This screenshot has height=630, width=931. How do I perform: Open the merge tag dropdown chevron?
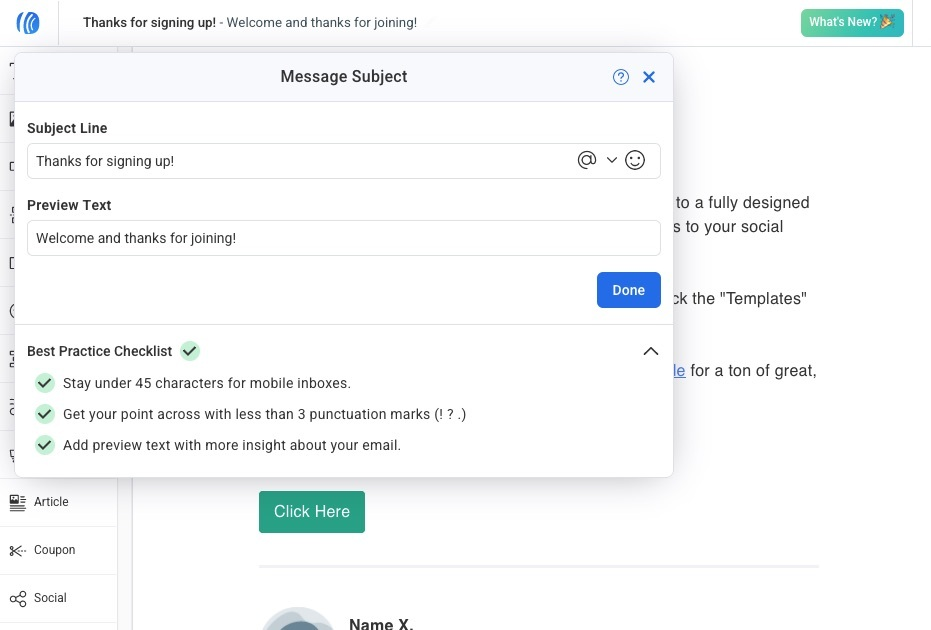click(x=611, y=160)
